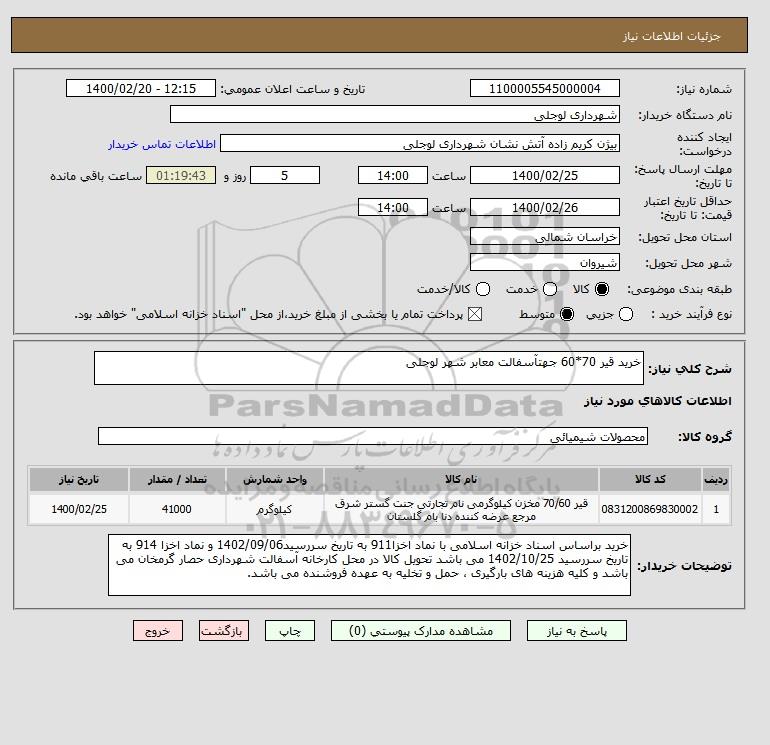Click the مشاهده مدارک پیوستی (0) button
The width and height of the screenshot is (770, 745).
pos(421,631)
